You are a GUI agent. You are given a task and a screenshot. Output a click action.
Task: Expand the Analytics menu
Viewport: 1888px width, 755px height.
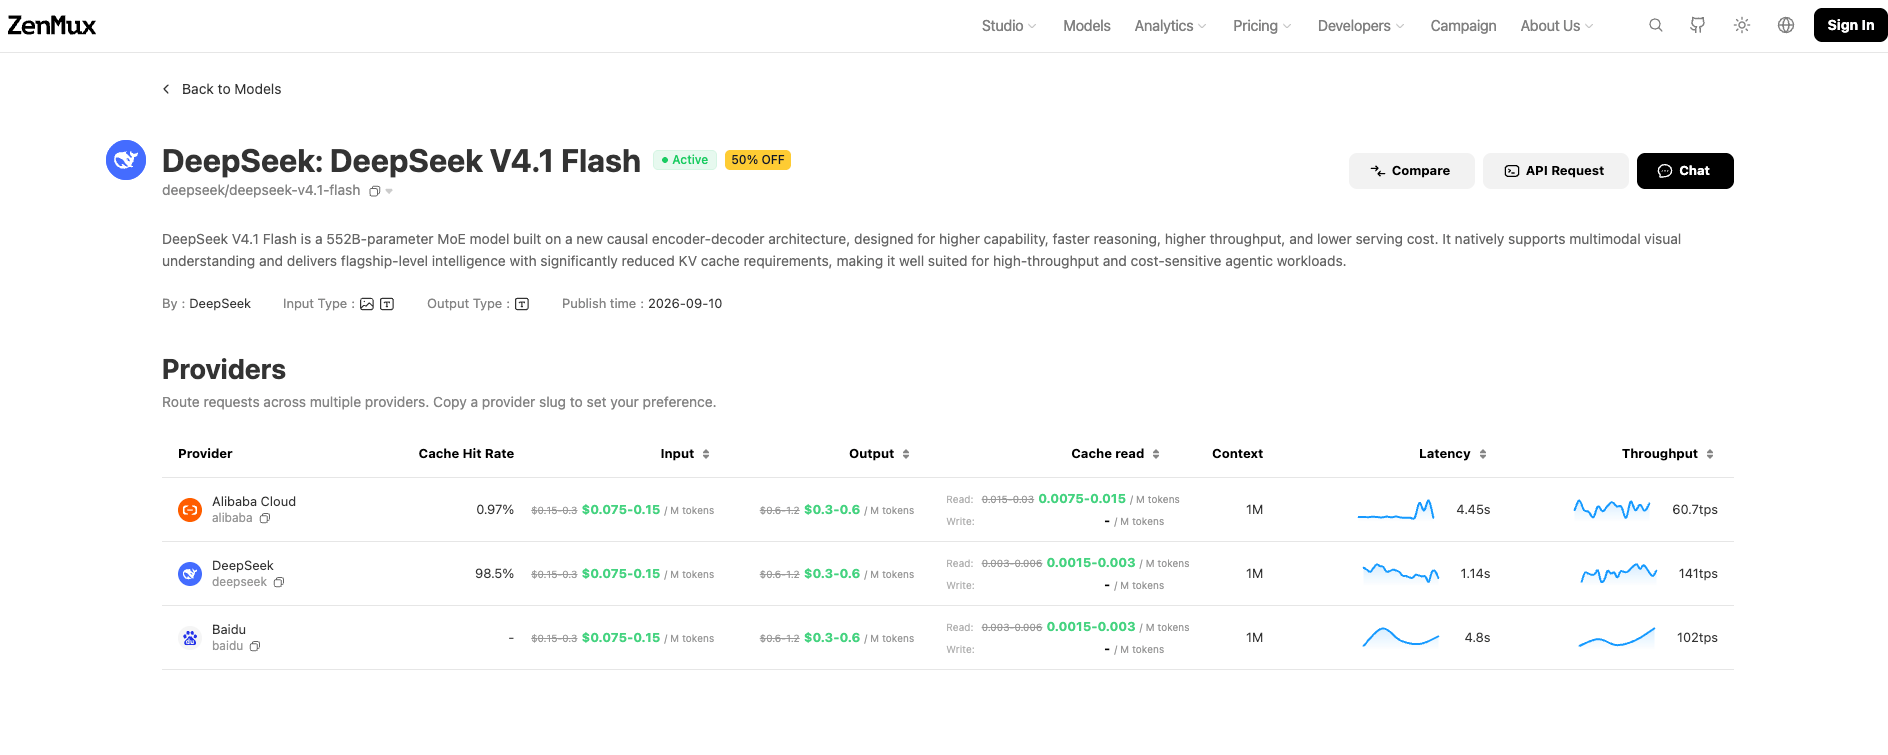click(x=1170, y=26)
